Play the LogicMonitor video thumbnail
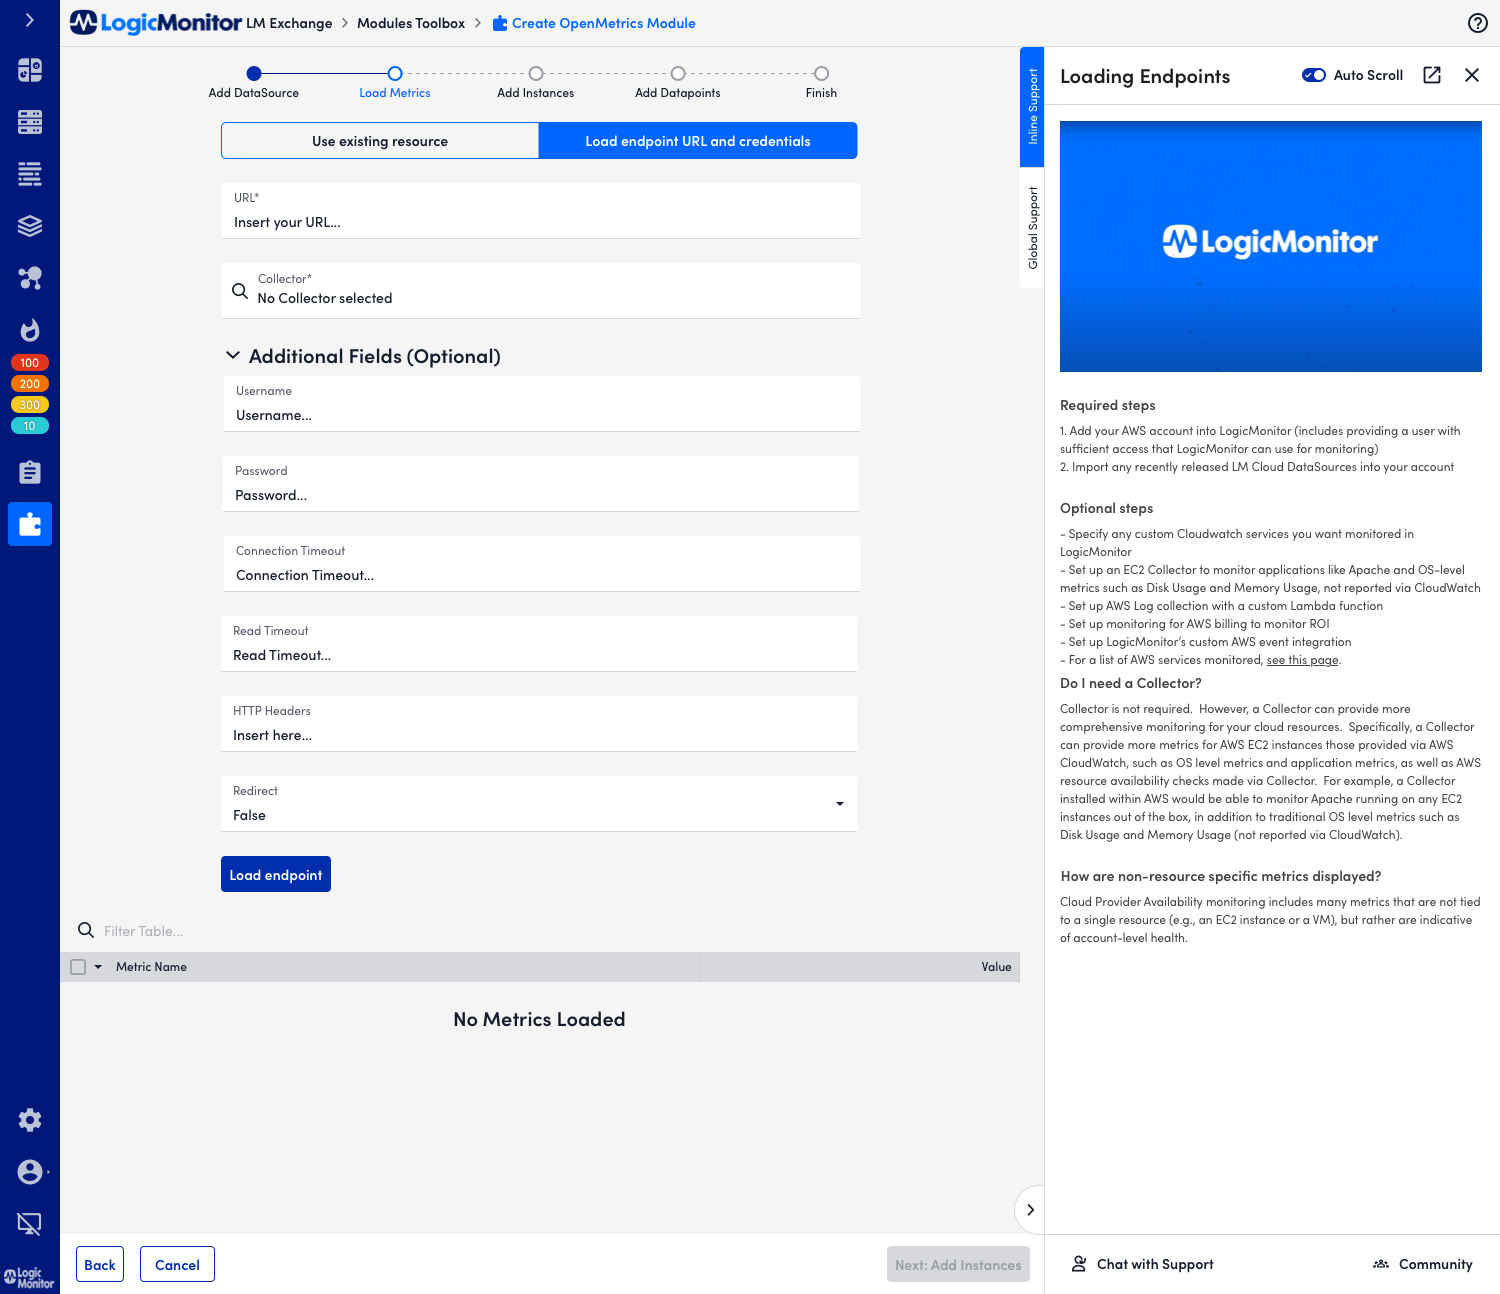1500x1294 pixels. click(1270, 246)
